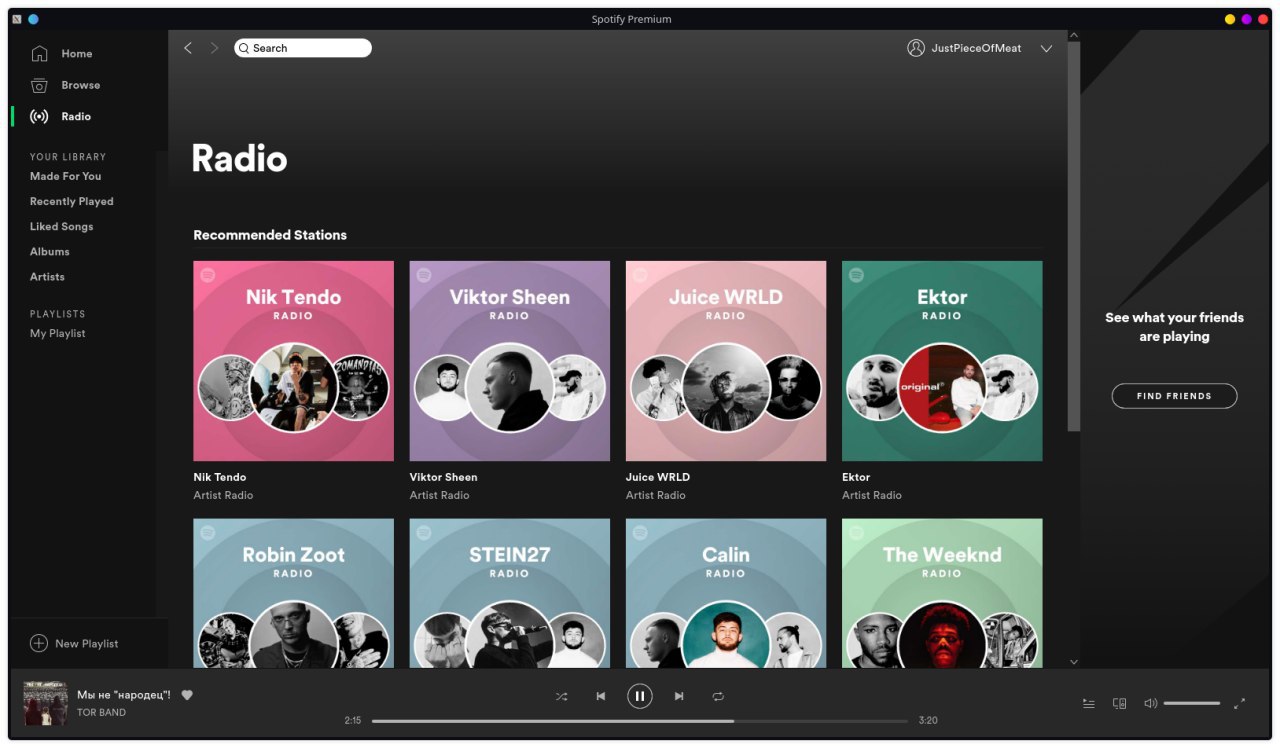Mute with the speaker icon

[1150, 704]
